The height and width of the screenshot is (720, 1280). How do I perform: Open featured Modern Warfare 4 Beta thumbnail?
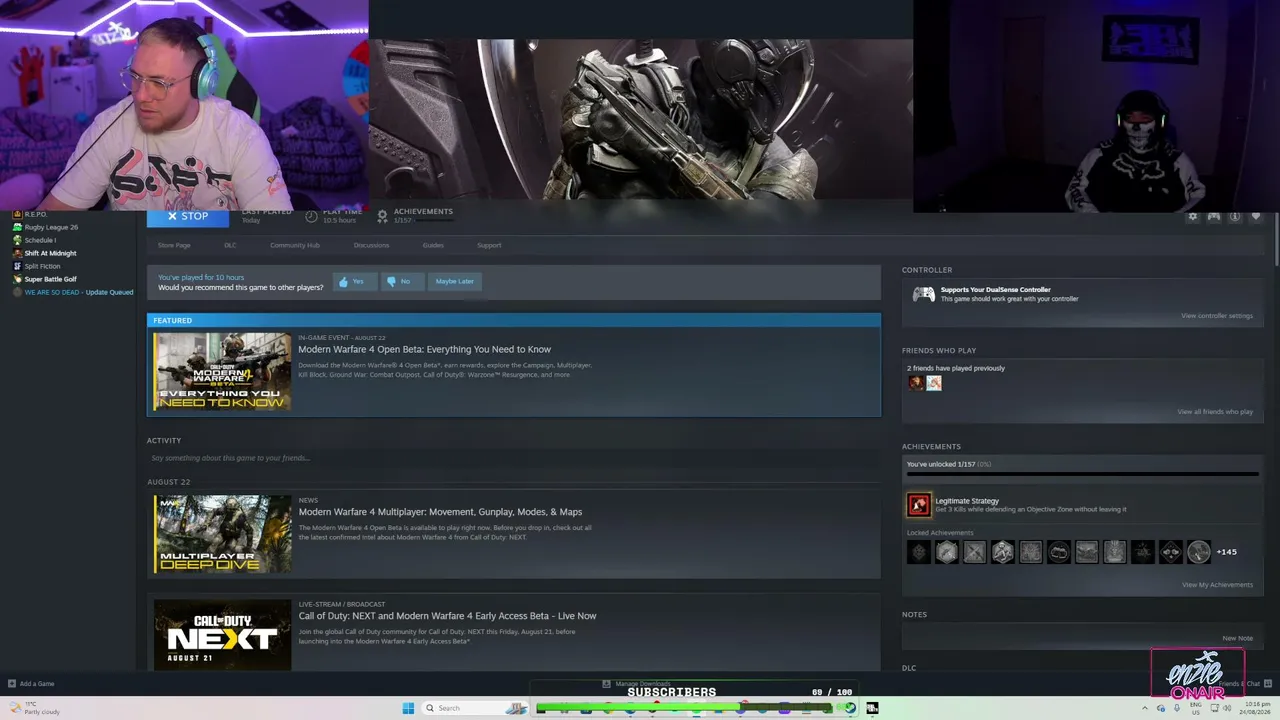coord(222,371)
